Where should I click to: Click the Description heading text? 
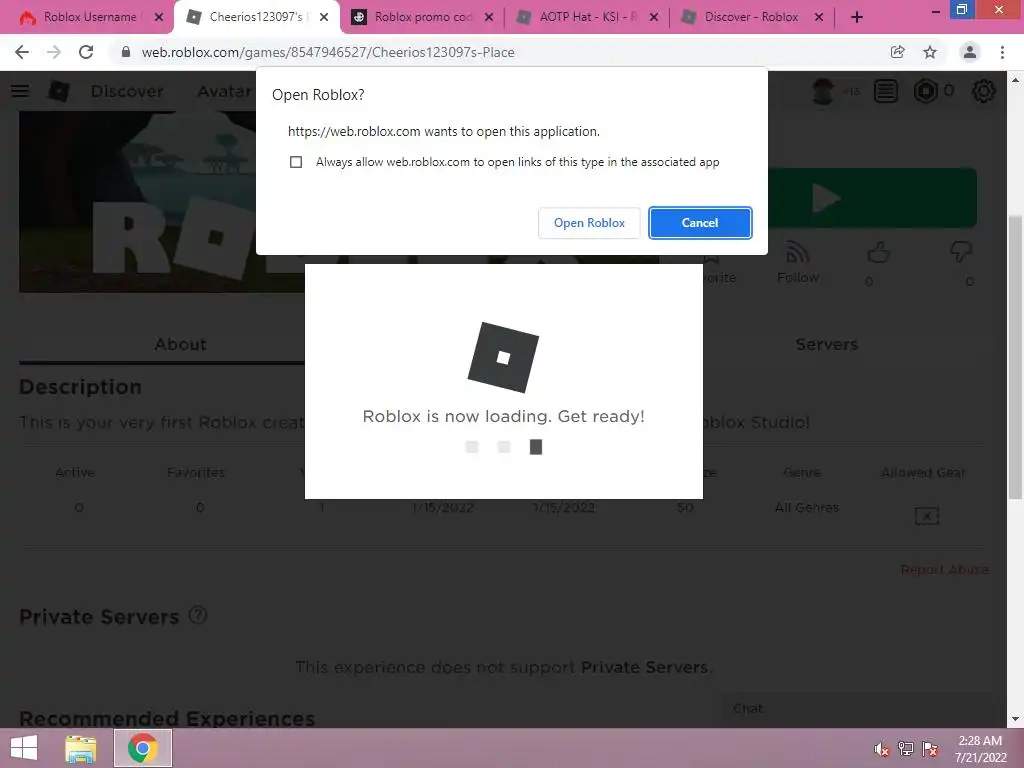click(80, 387)
